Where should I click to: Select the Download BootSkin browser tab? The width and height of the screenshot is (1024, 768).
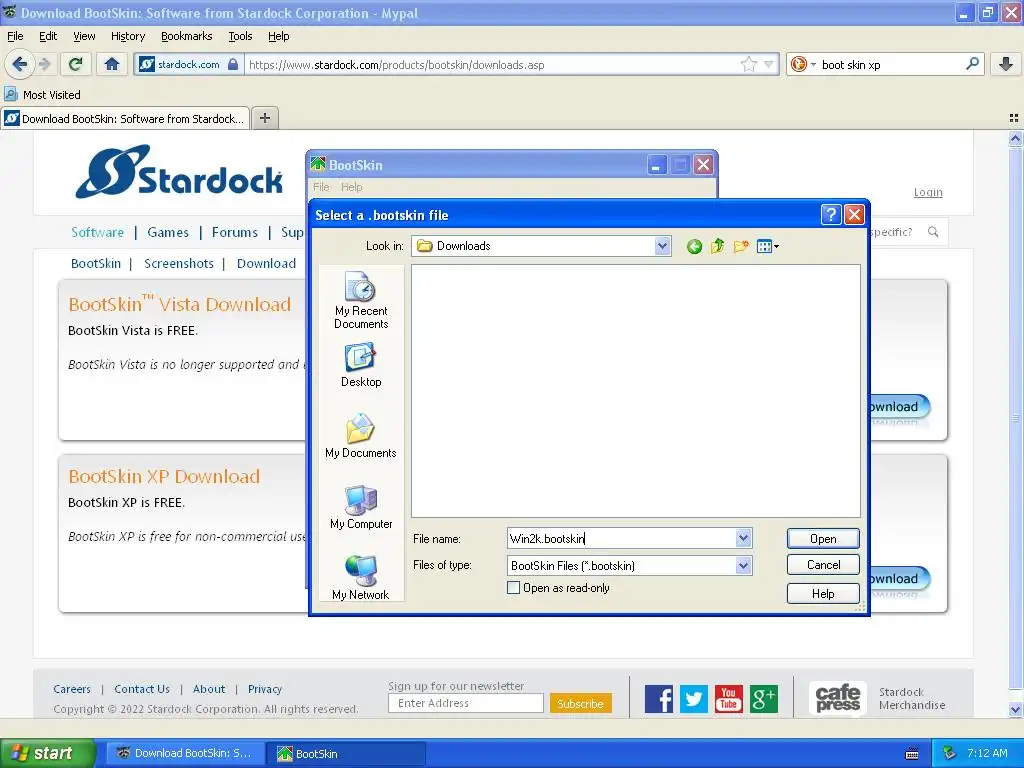[x=125, y=118]
